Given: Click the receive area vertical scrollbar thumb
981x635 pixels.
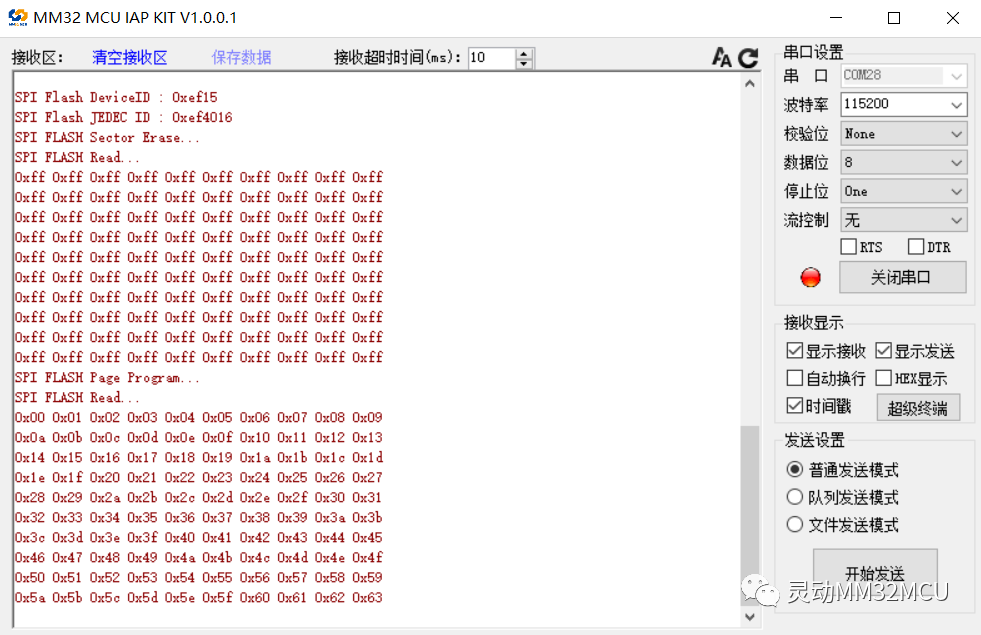Looking at the screenshot, I should (750, 516).
